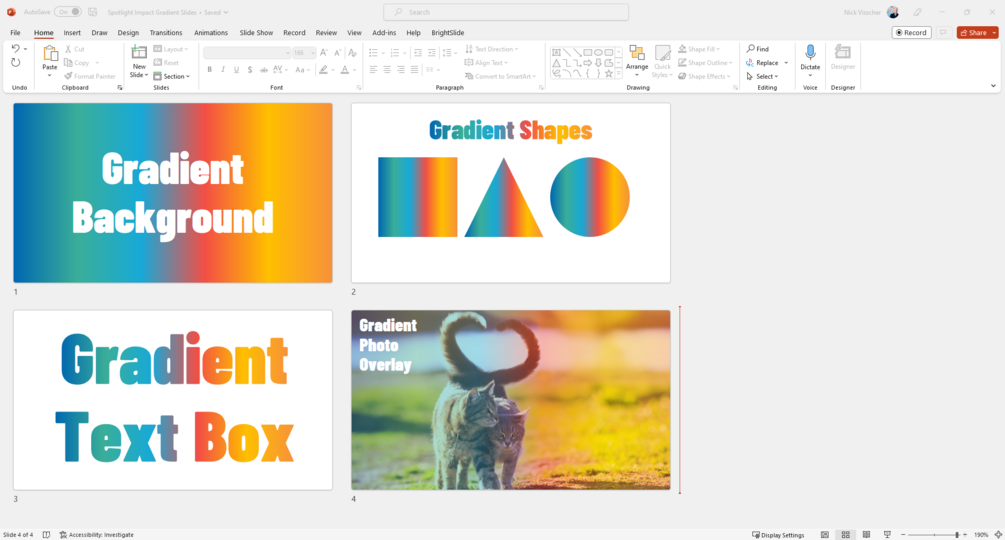Viewport: 1005px width, 540px height.
Task: Toggle the AutoSave switch
Action: pyautogui.click(x=67, y=12)
